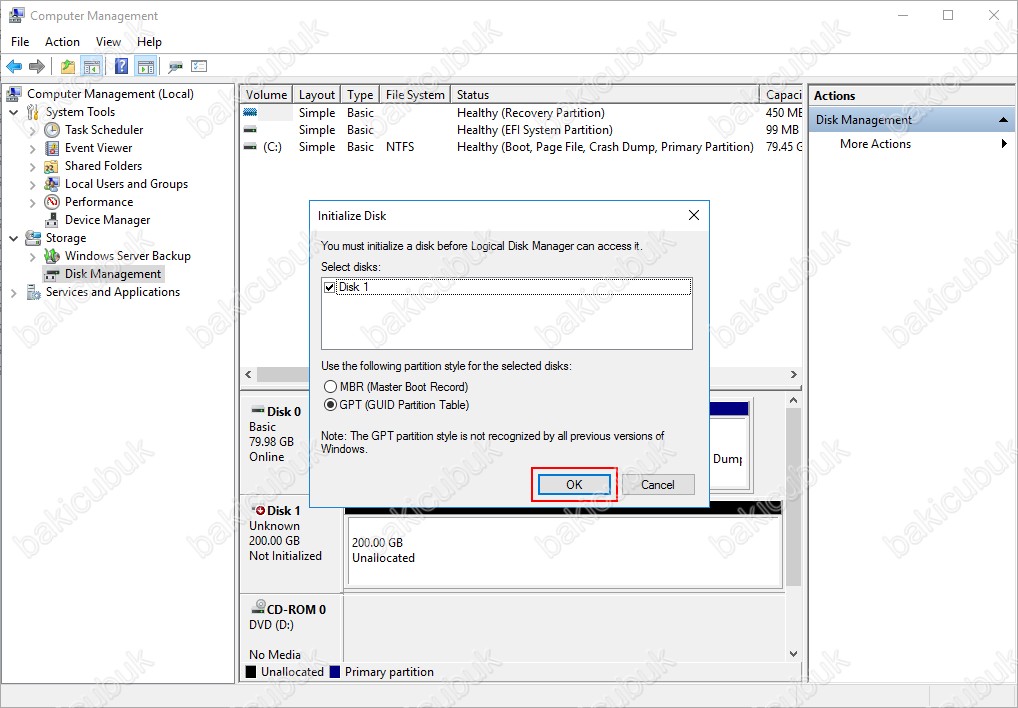Image resolution: width=1018 pixels, height=708 pixels.
Task: Click the Disk 1 not-initialized warning icon
Action: pos(258,511)
